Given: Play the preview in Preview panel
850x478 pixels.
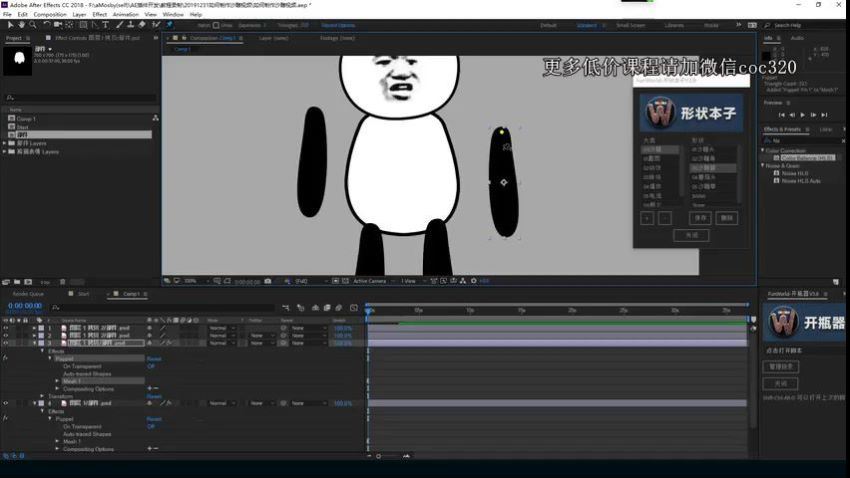Looking at the screenshot, I should [x=803, y=115].
